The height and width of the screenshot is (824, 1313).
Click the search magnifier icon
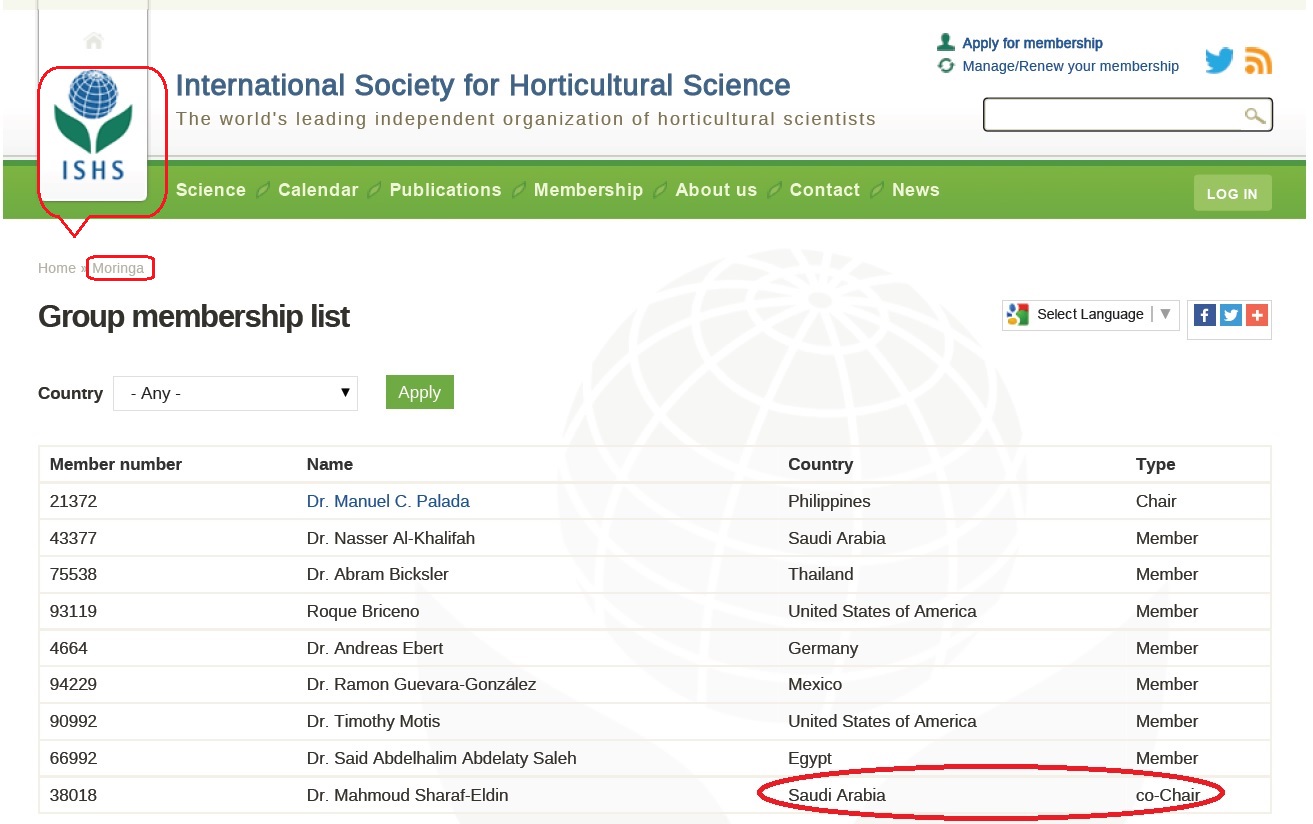[x=1254, y=116]
